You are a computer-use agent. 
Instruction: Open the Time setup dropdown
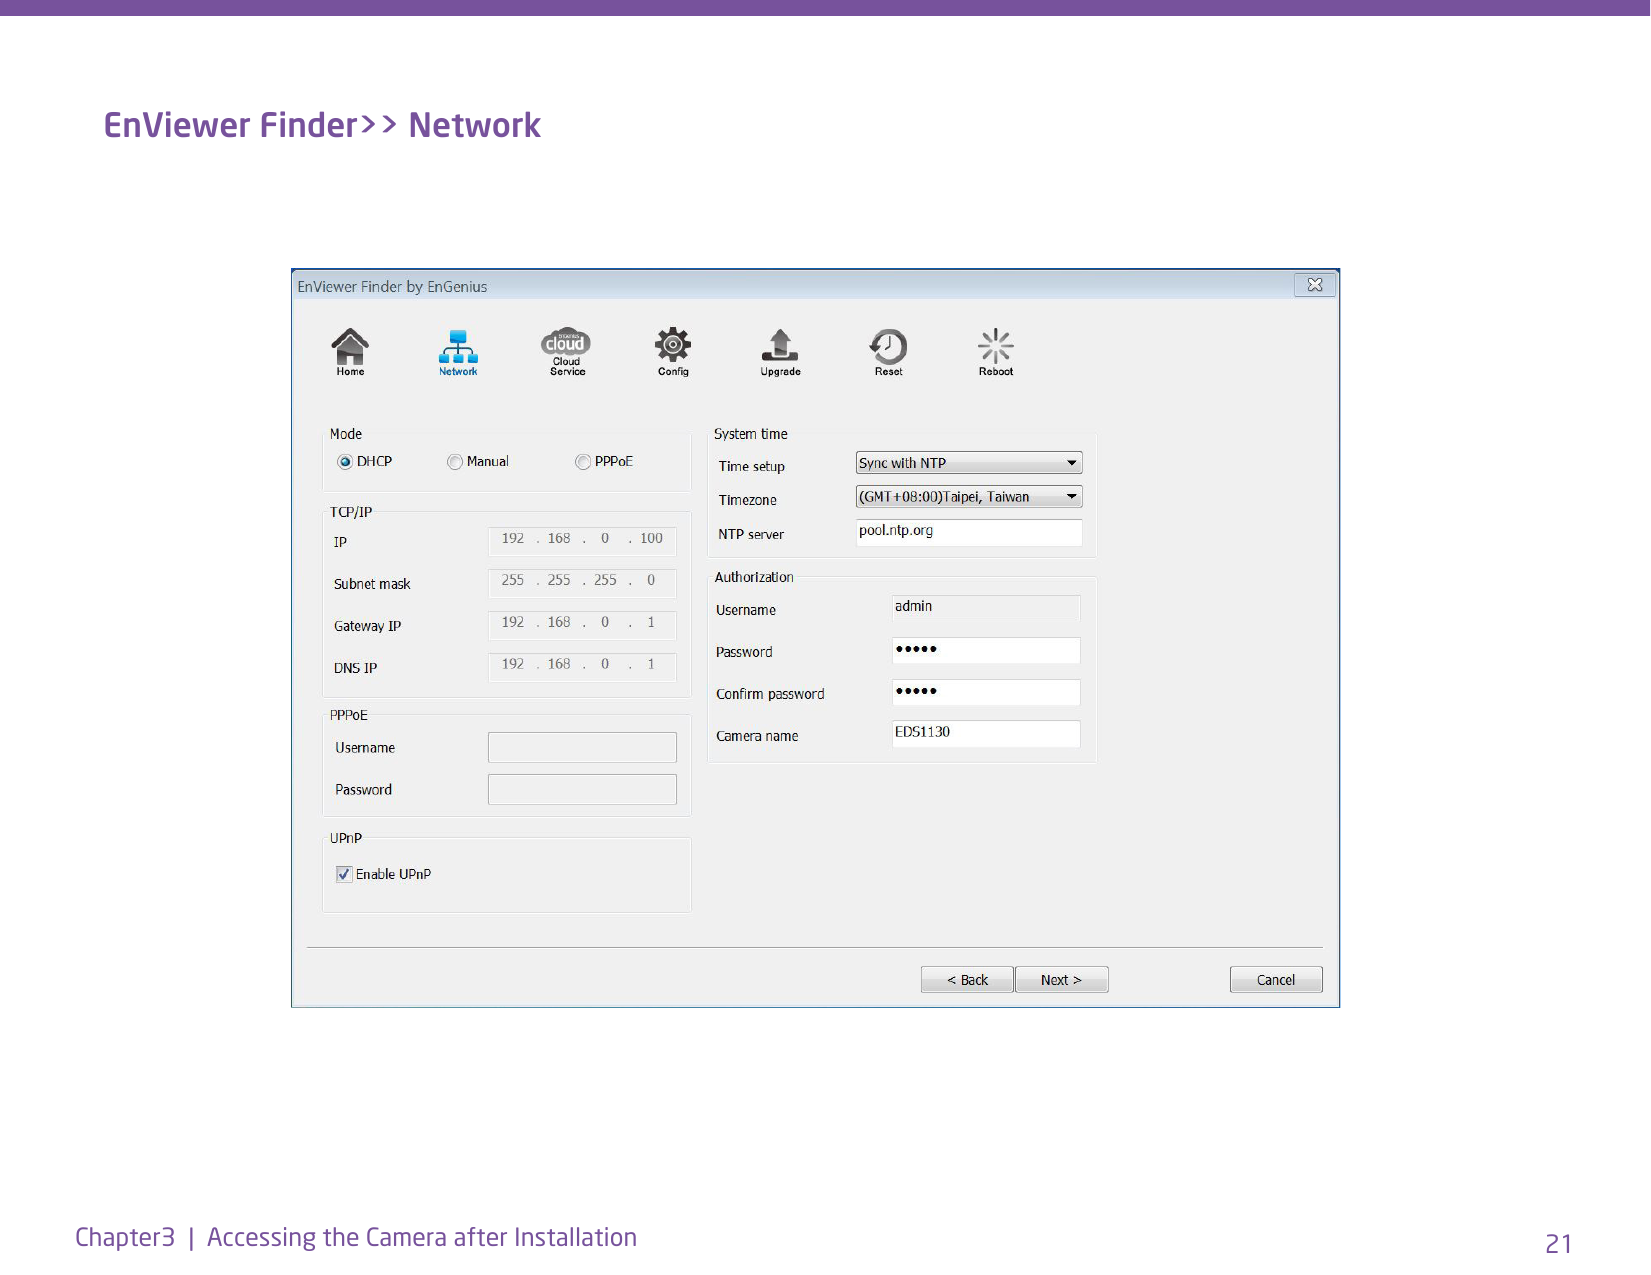[x=969, y=463]
